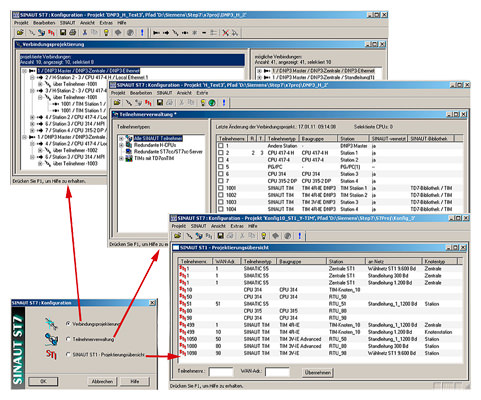Screen dimensions: 481x400
Task: Click the WAN-Adr. input field
Action: (x=277, y=372)
